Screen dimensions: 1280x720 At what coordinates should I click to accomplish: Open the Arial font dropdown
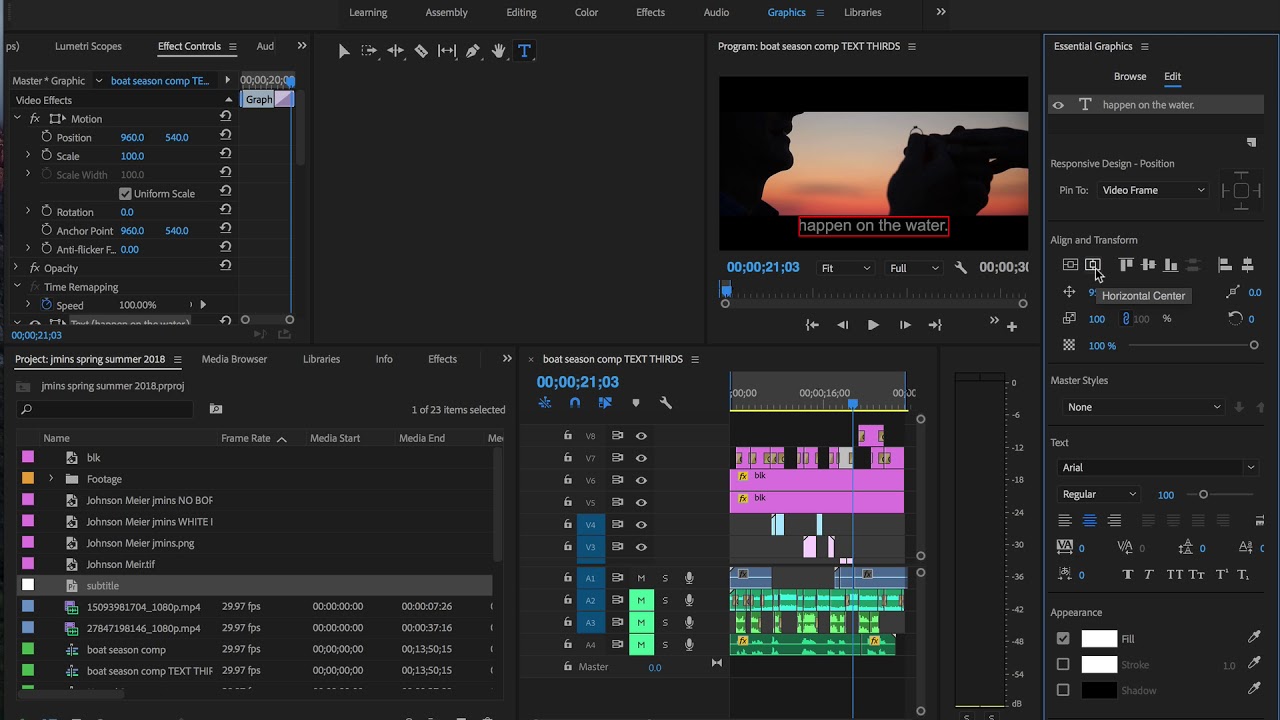click(x=1157, y=468)
